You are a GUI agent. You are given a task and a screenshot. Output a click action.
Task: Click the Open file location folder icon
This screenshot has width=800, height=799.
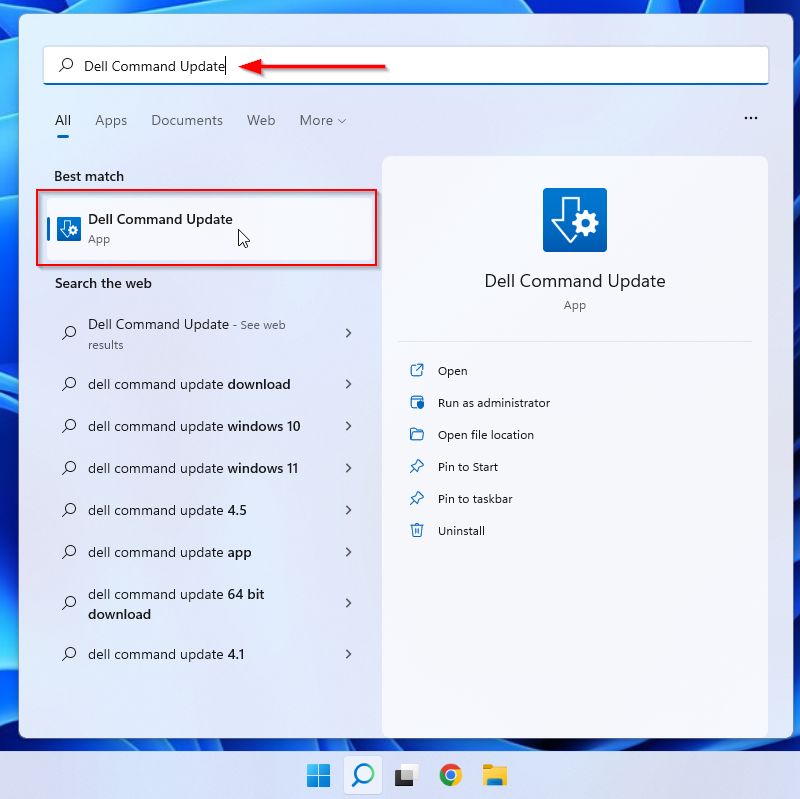417,434
